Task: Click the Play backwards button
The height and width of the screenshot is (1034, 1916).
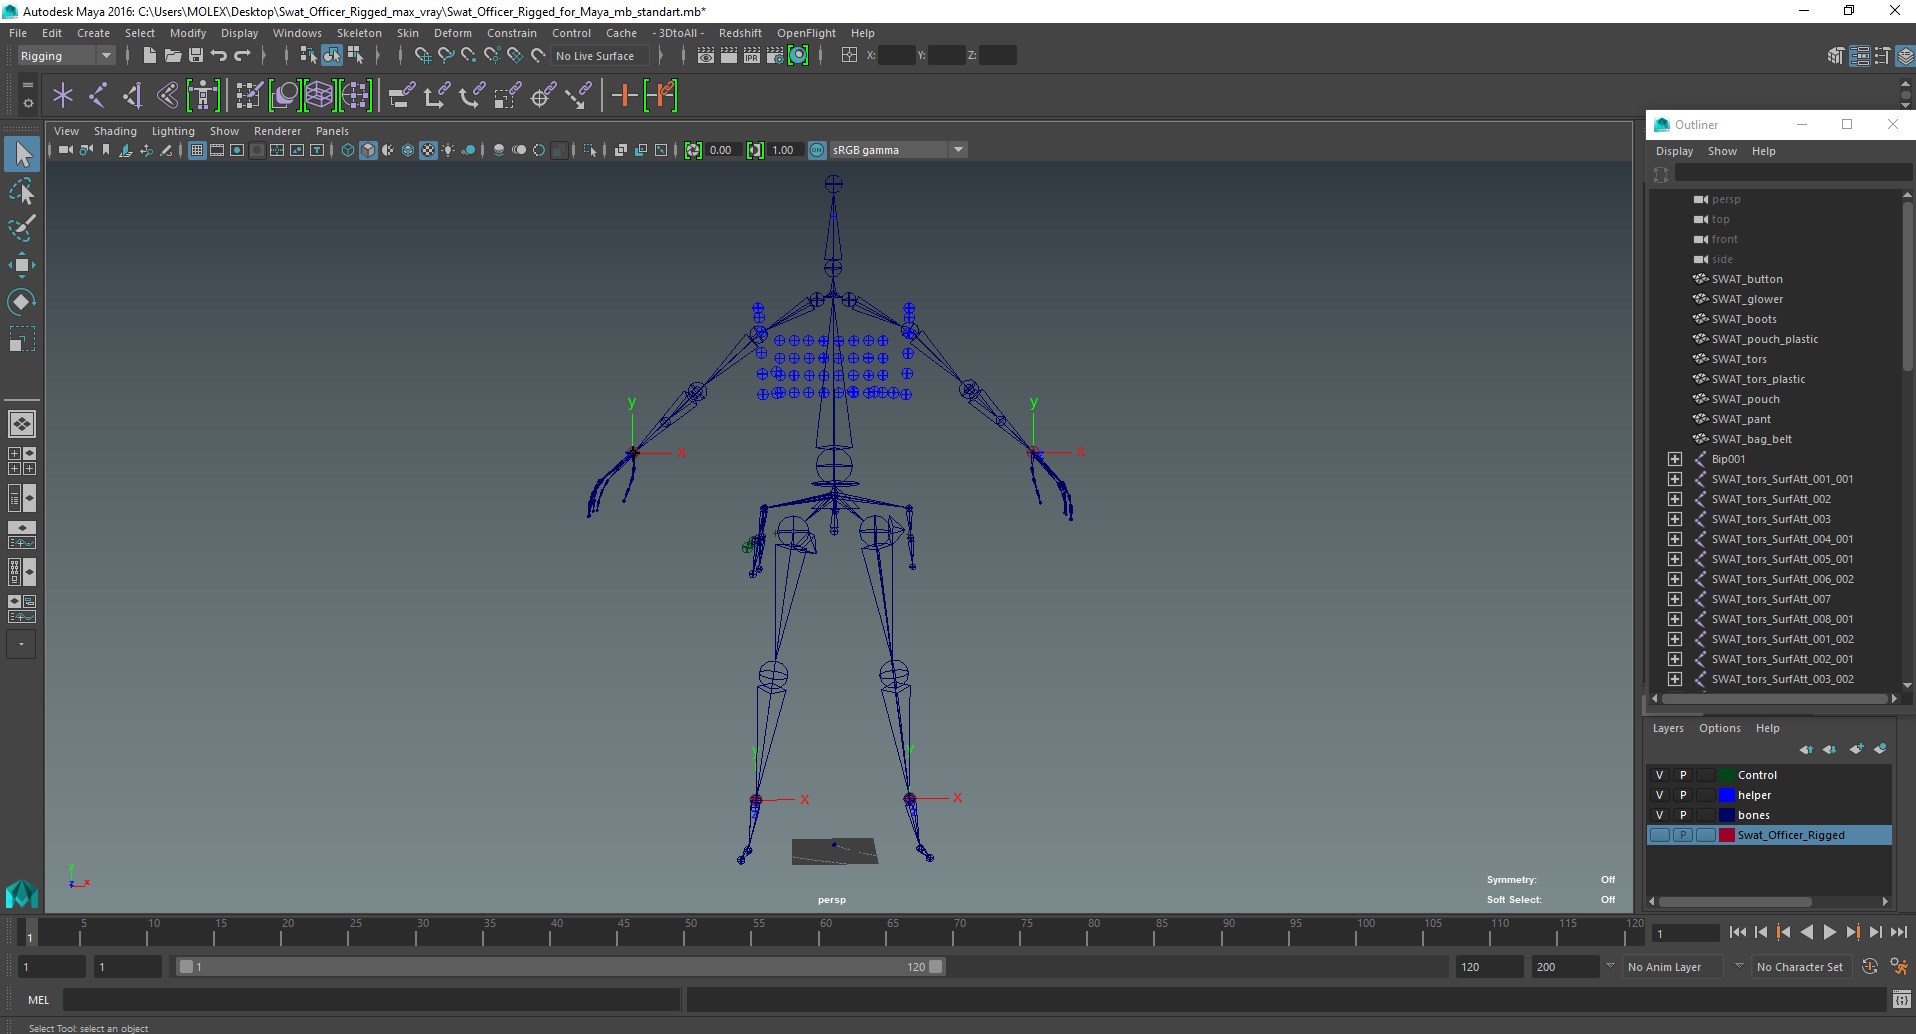Action: point(1806,932)
